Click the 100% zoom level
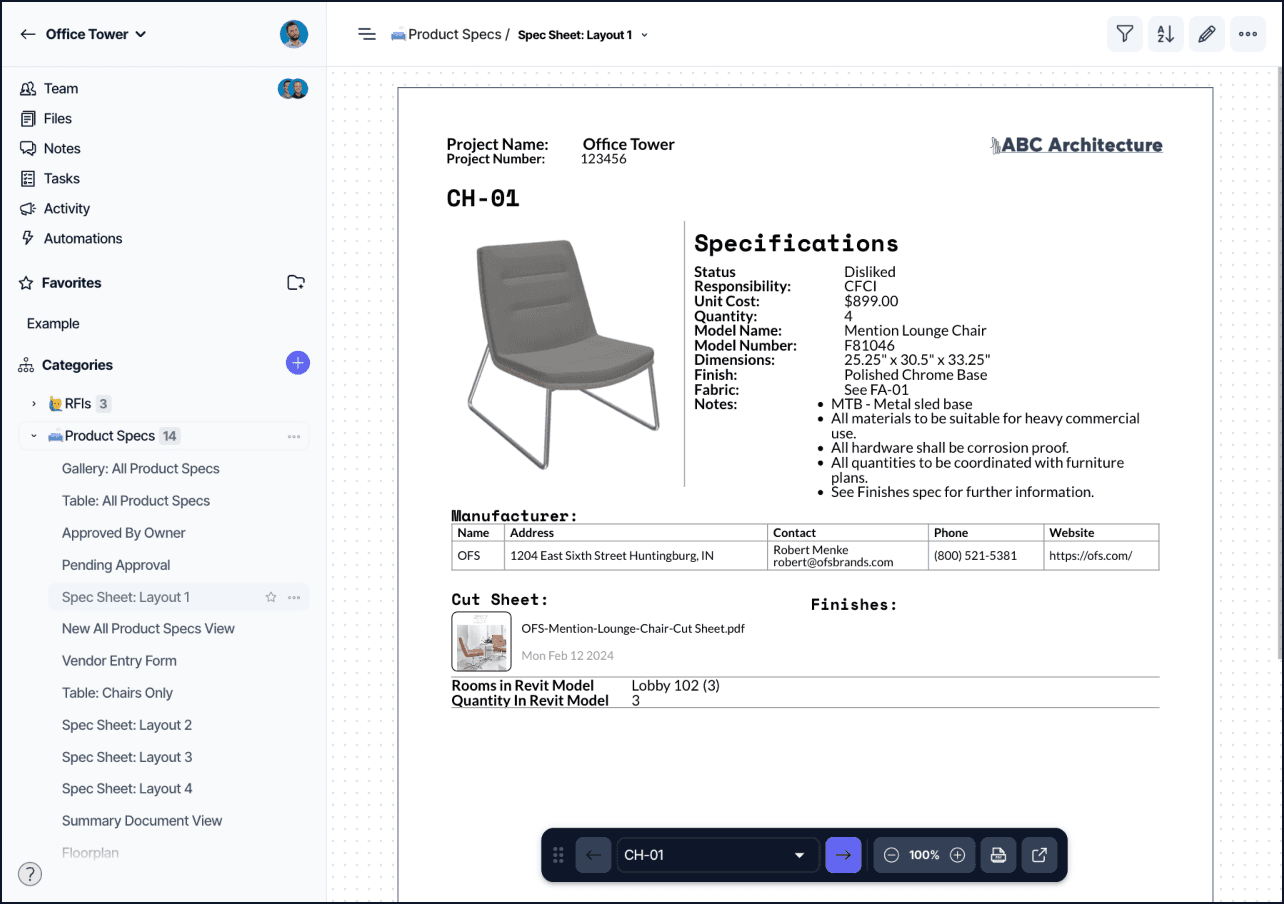This screenshot has width=1284, height=904. tap(924, 855)
